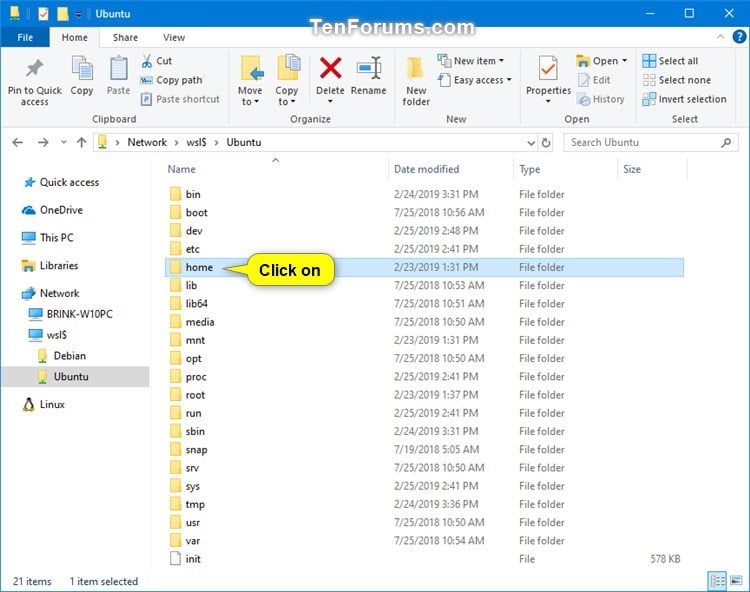Select BRINK-W10PC under Network
This screenshot has width=750, height=592.
(x=70, y=314)
